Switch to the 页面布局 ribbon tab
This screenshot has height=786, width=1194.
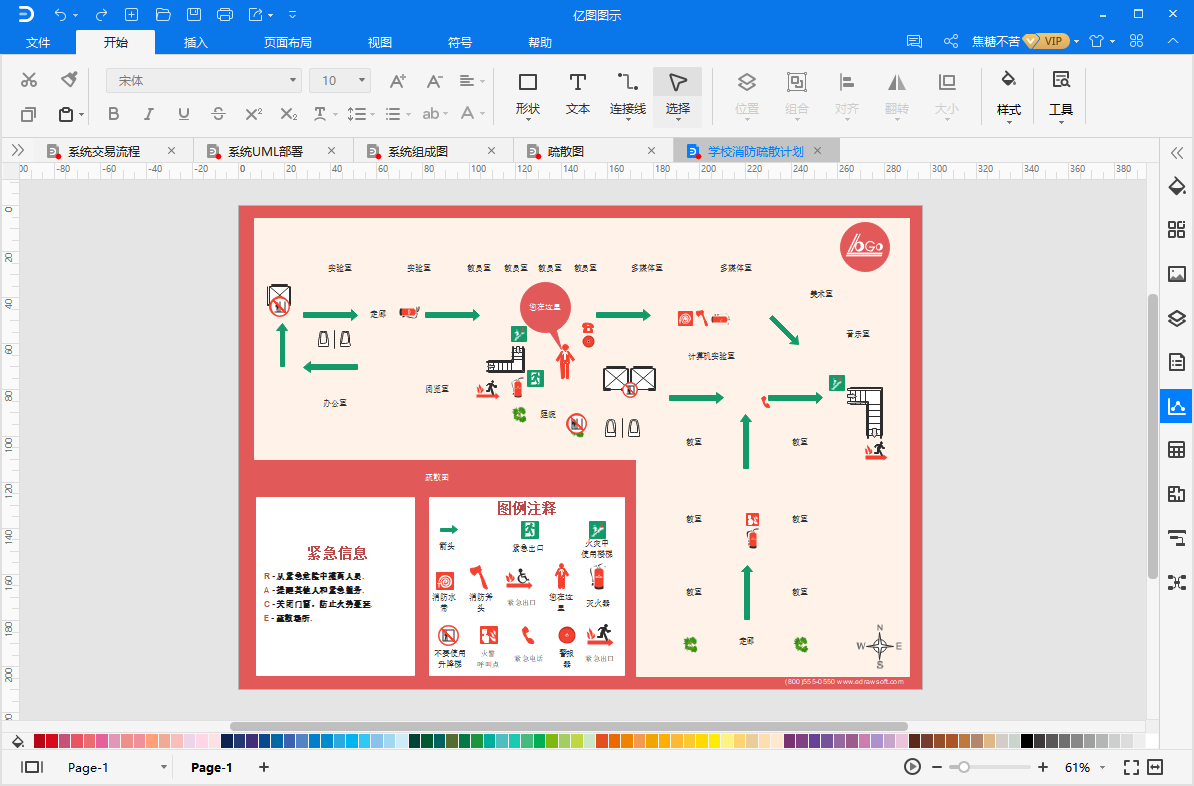[x=288, y=42]
